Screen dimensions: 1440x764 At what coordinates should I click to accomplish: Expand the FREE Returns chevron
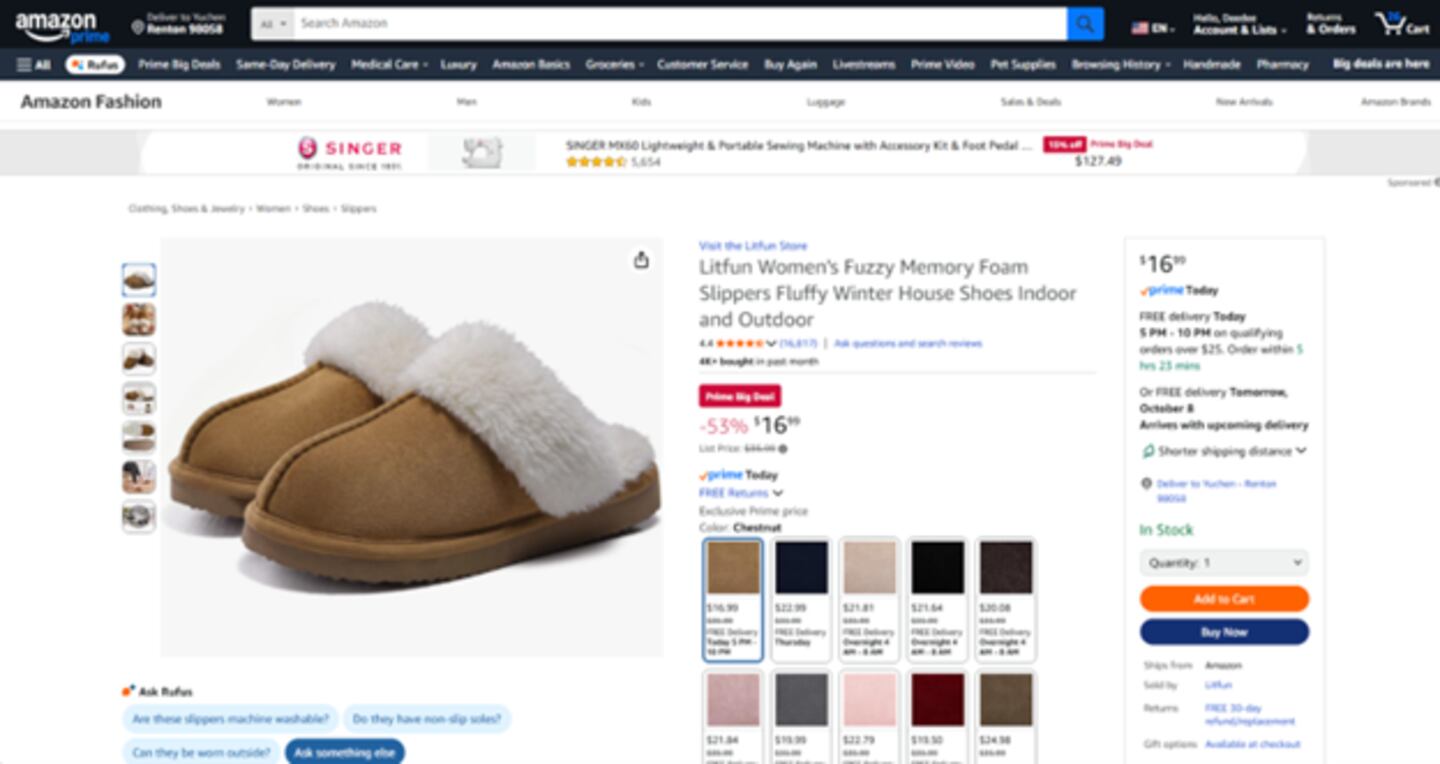pos(778,493)
